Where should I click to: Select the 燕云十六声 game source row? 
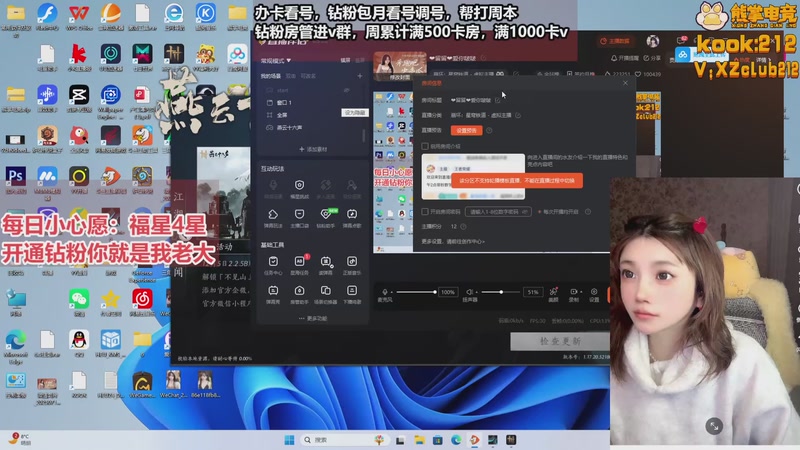click(x=313, y=128)
